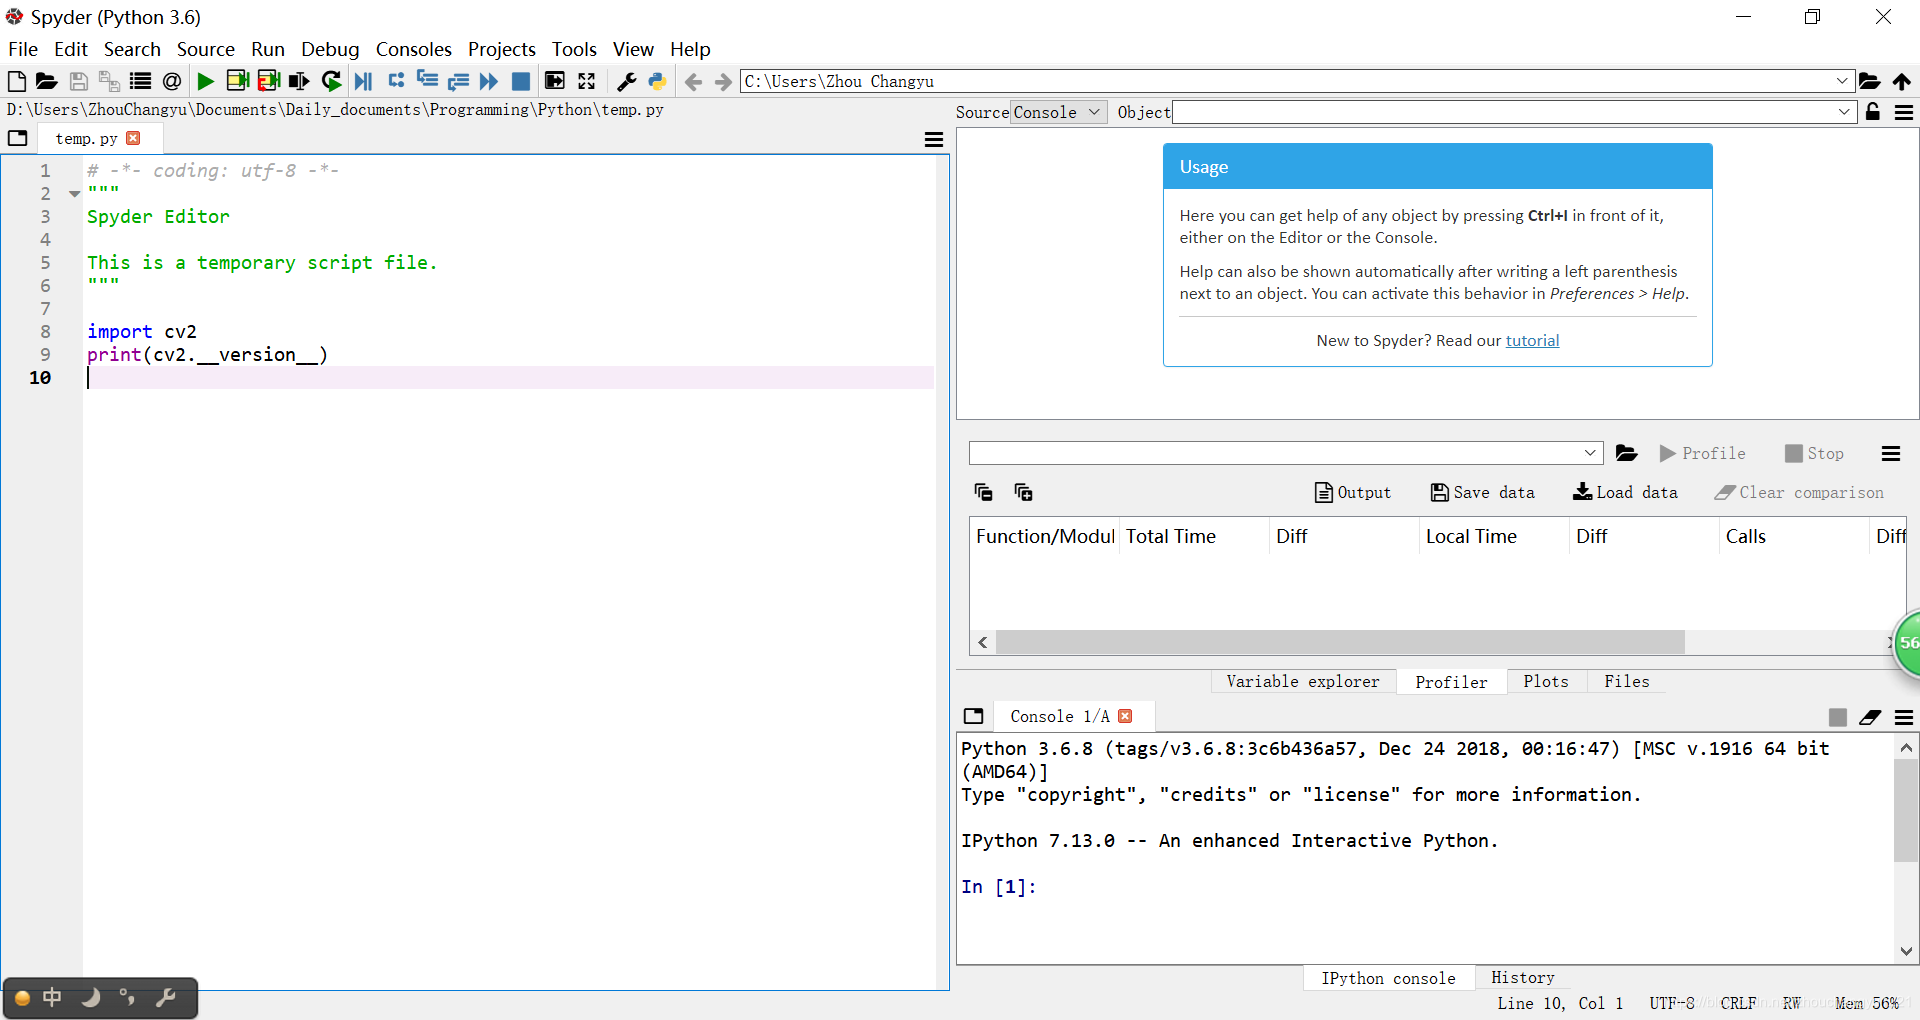The height and width of the screenshot is (1020, 1920).
Task: Open the Source menu
Action: (x=206, y=49)
